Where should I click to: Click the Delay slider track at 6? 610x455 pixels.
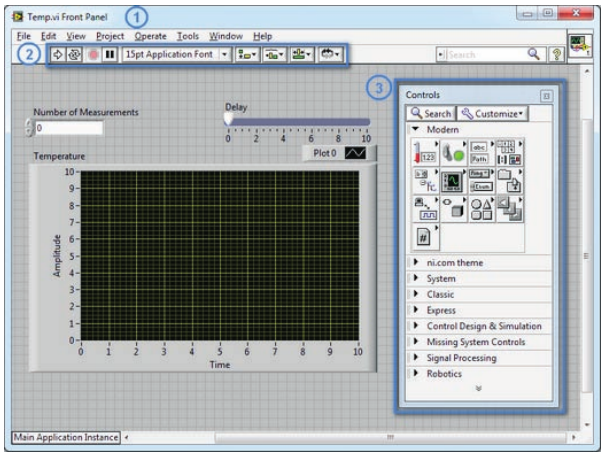point(311,122)
